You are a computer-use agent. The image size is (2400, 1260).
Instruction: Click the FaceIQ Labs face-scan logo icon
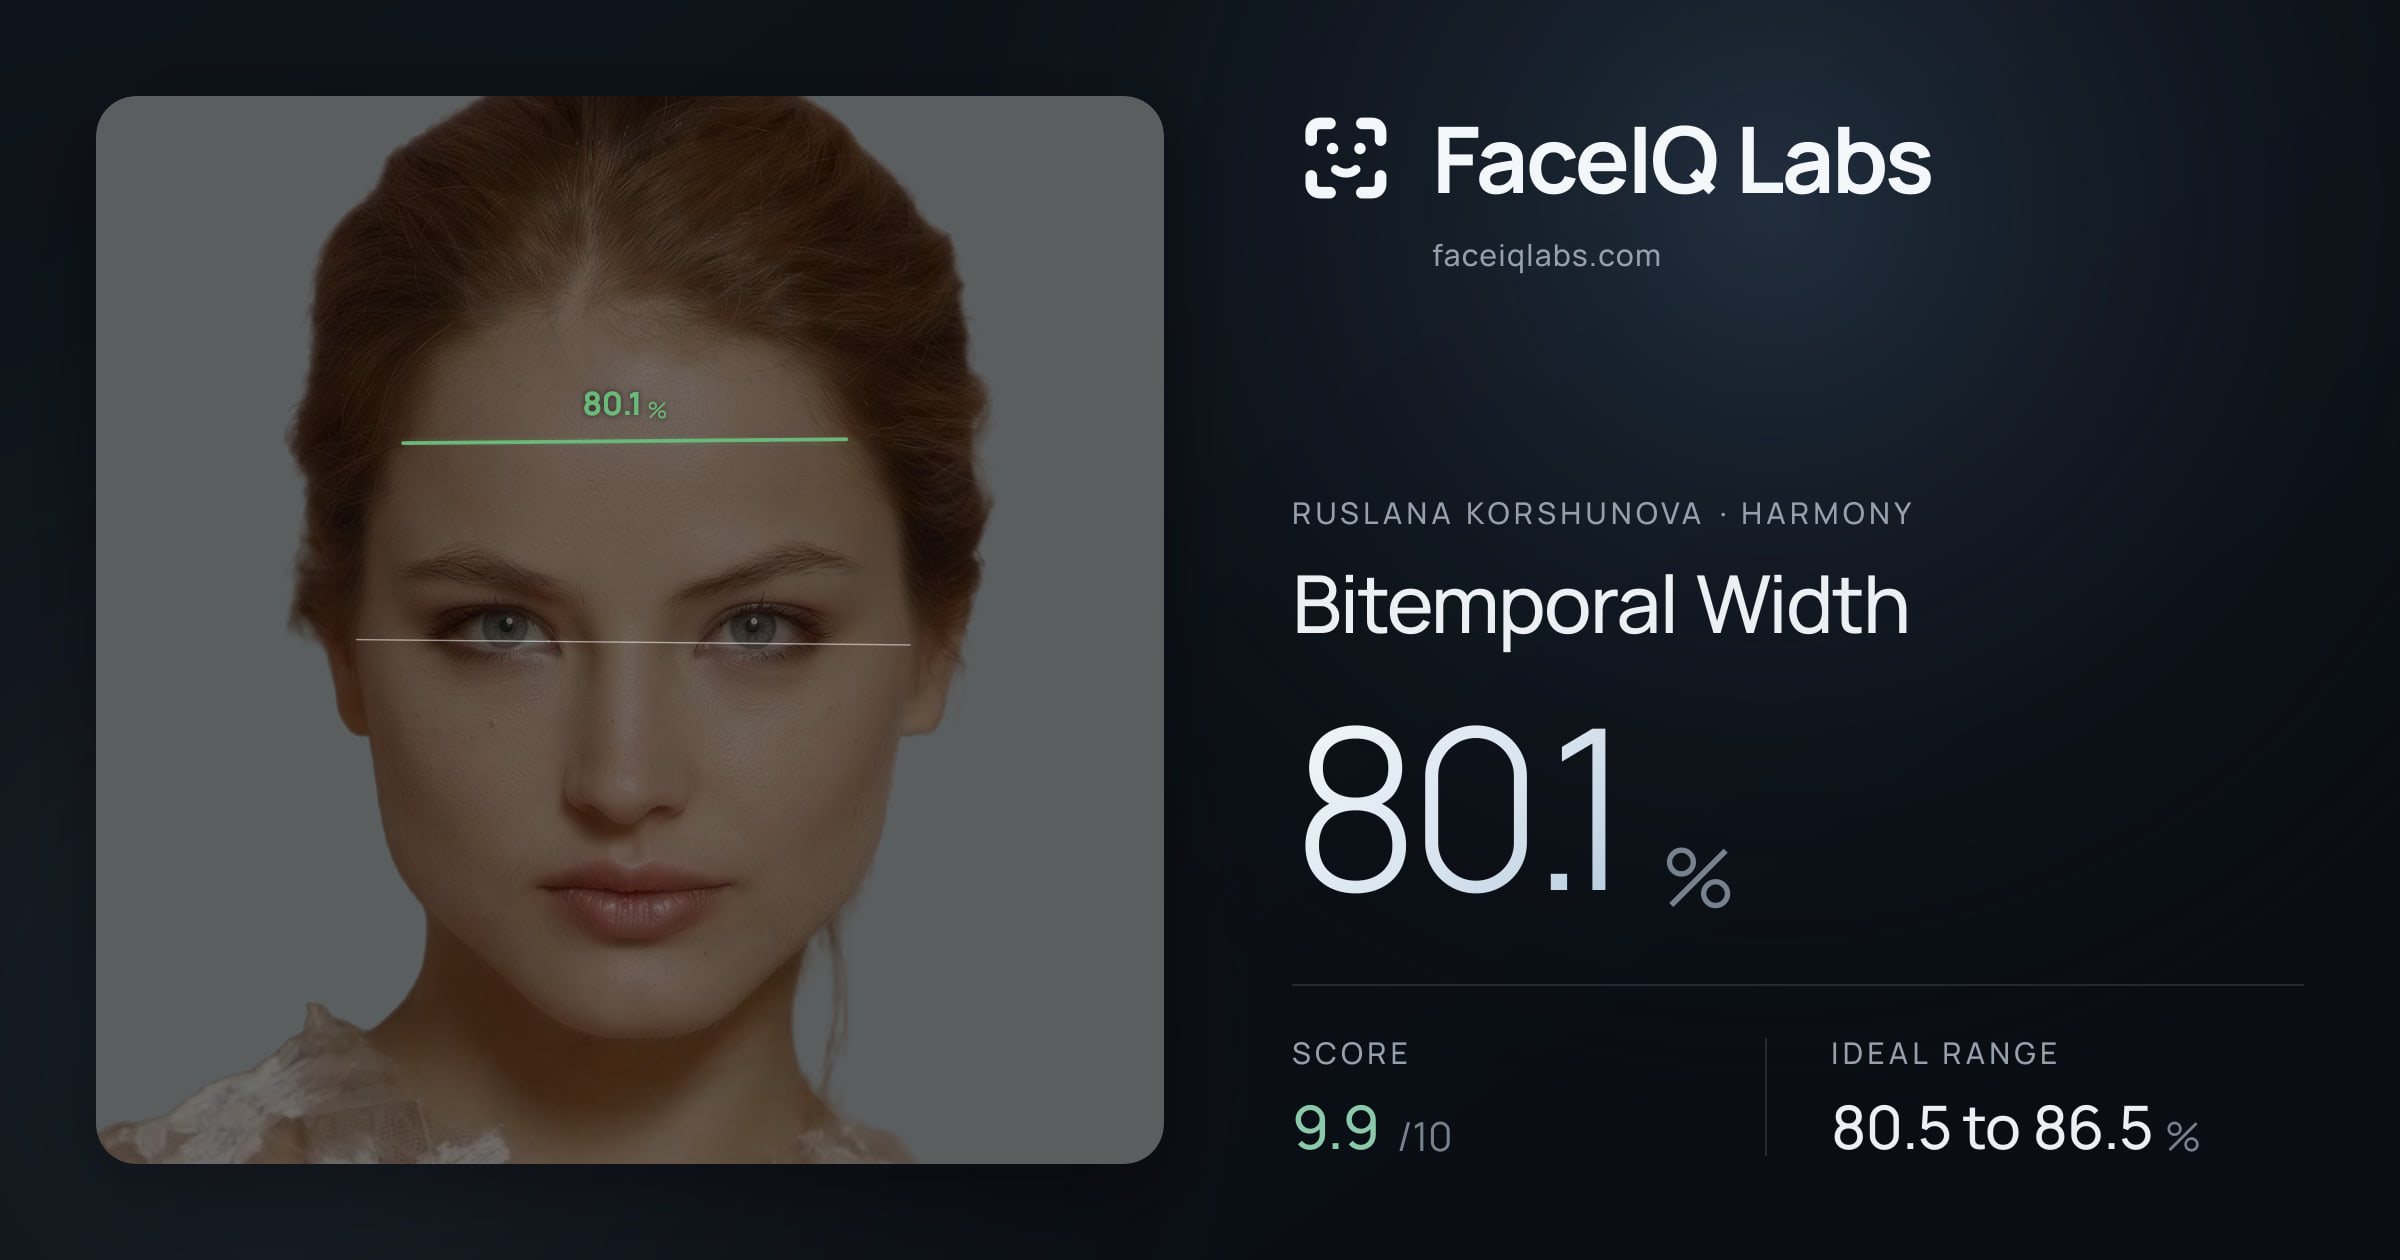point(1345,158)
